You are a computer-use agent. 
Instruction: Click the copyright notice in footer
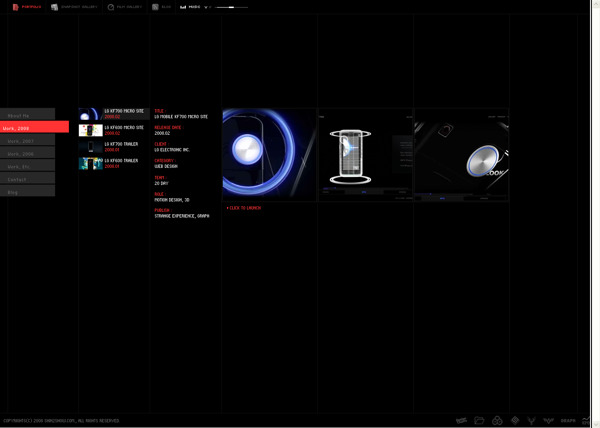click(61, 421)
